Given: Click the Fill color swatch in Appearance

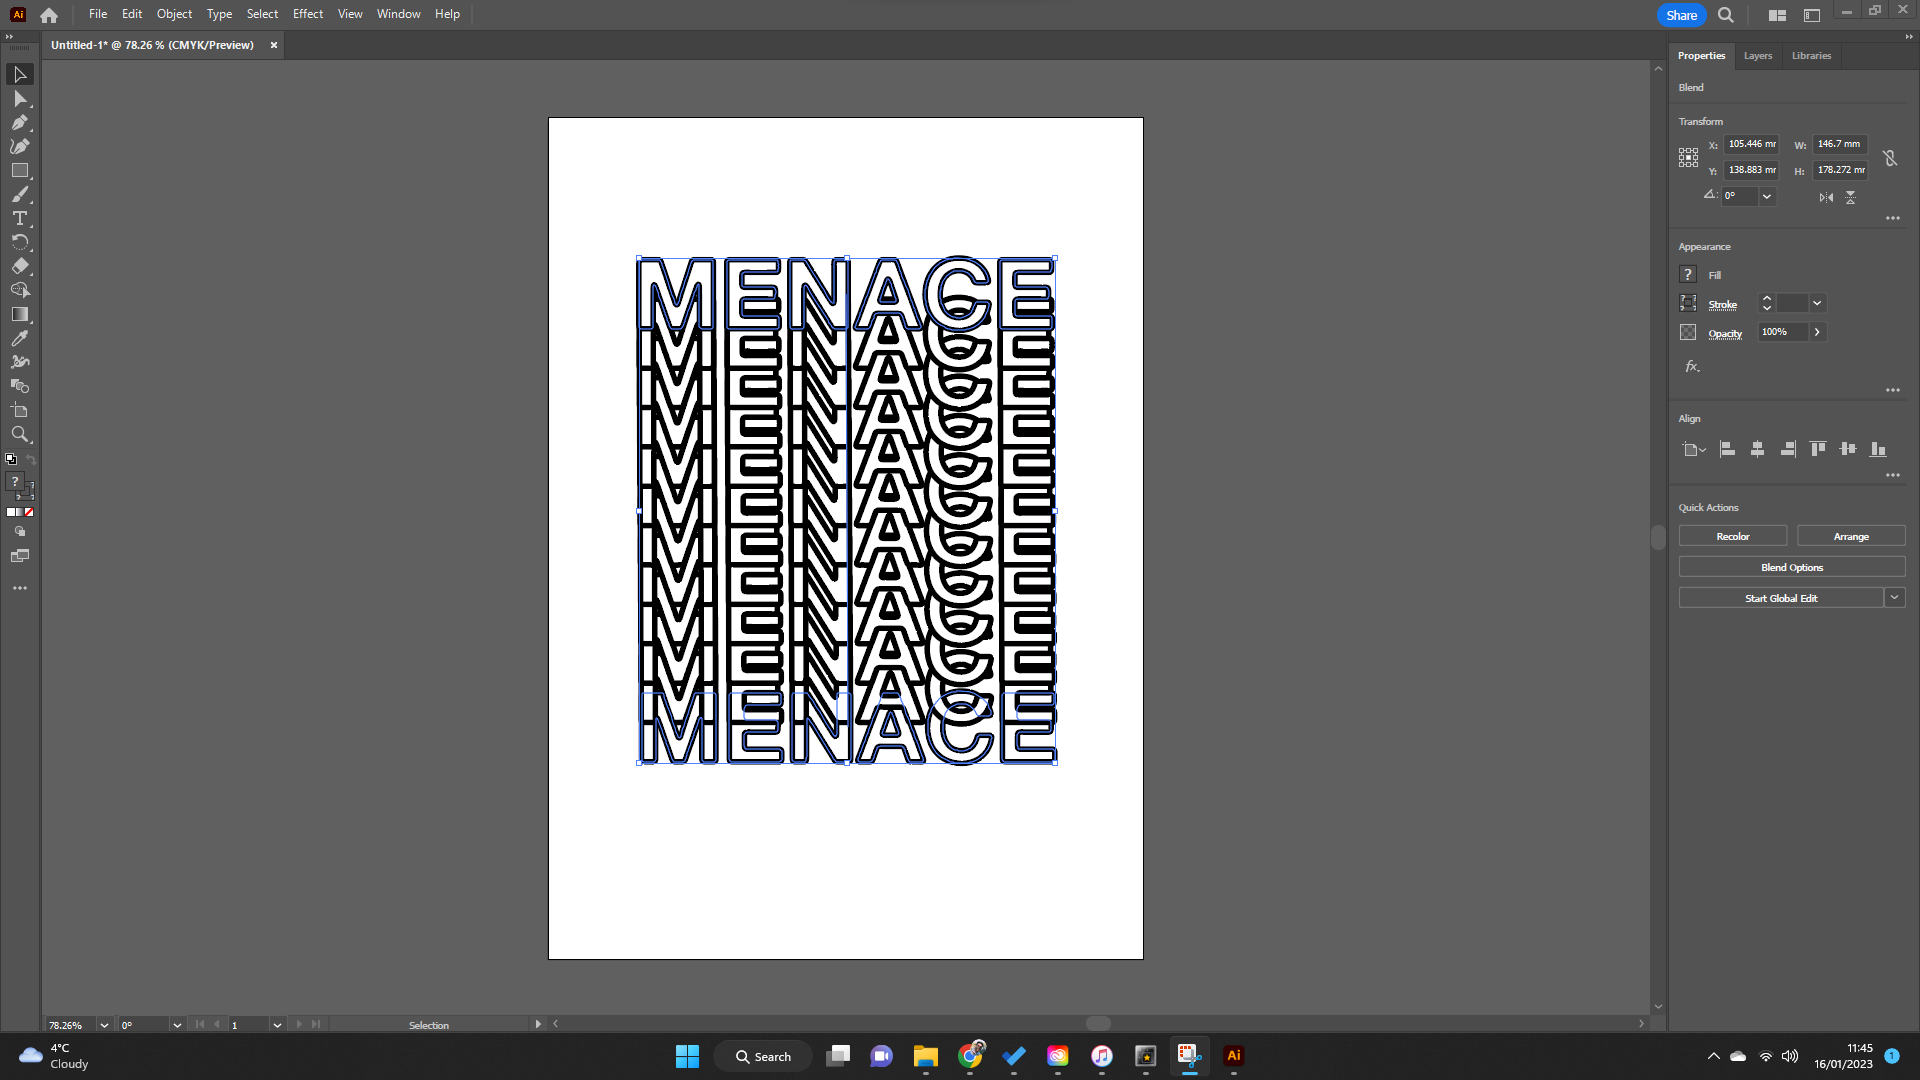Looking at the screenshot, I should click(1688, 274).
